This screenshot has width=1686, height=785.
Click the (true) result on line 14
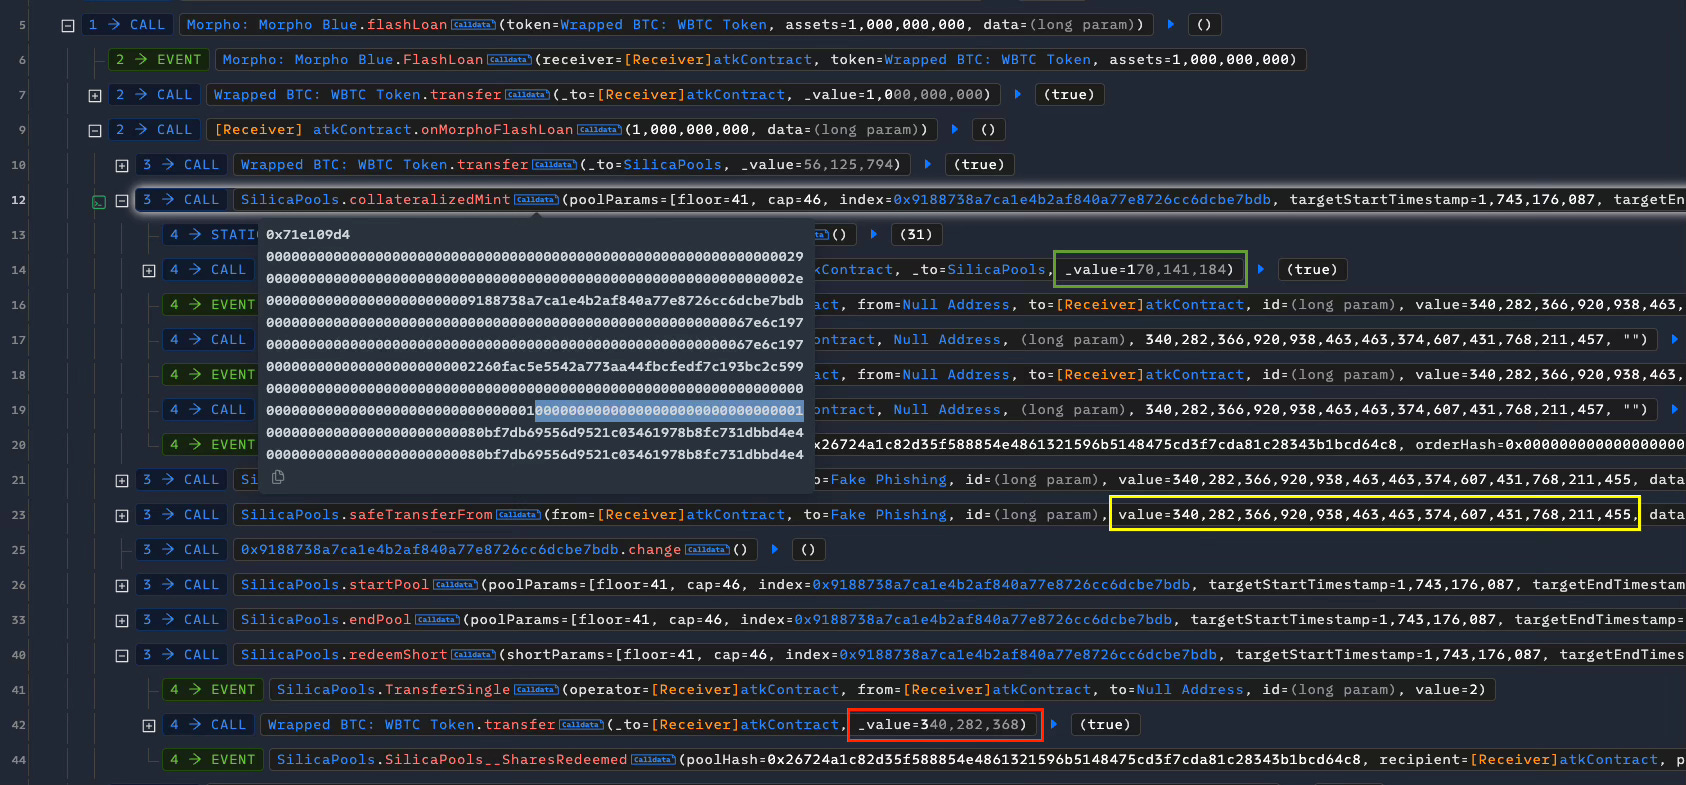[1313, 270]
